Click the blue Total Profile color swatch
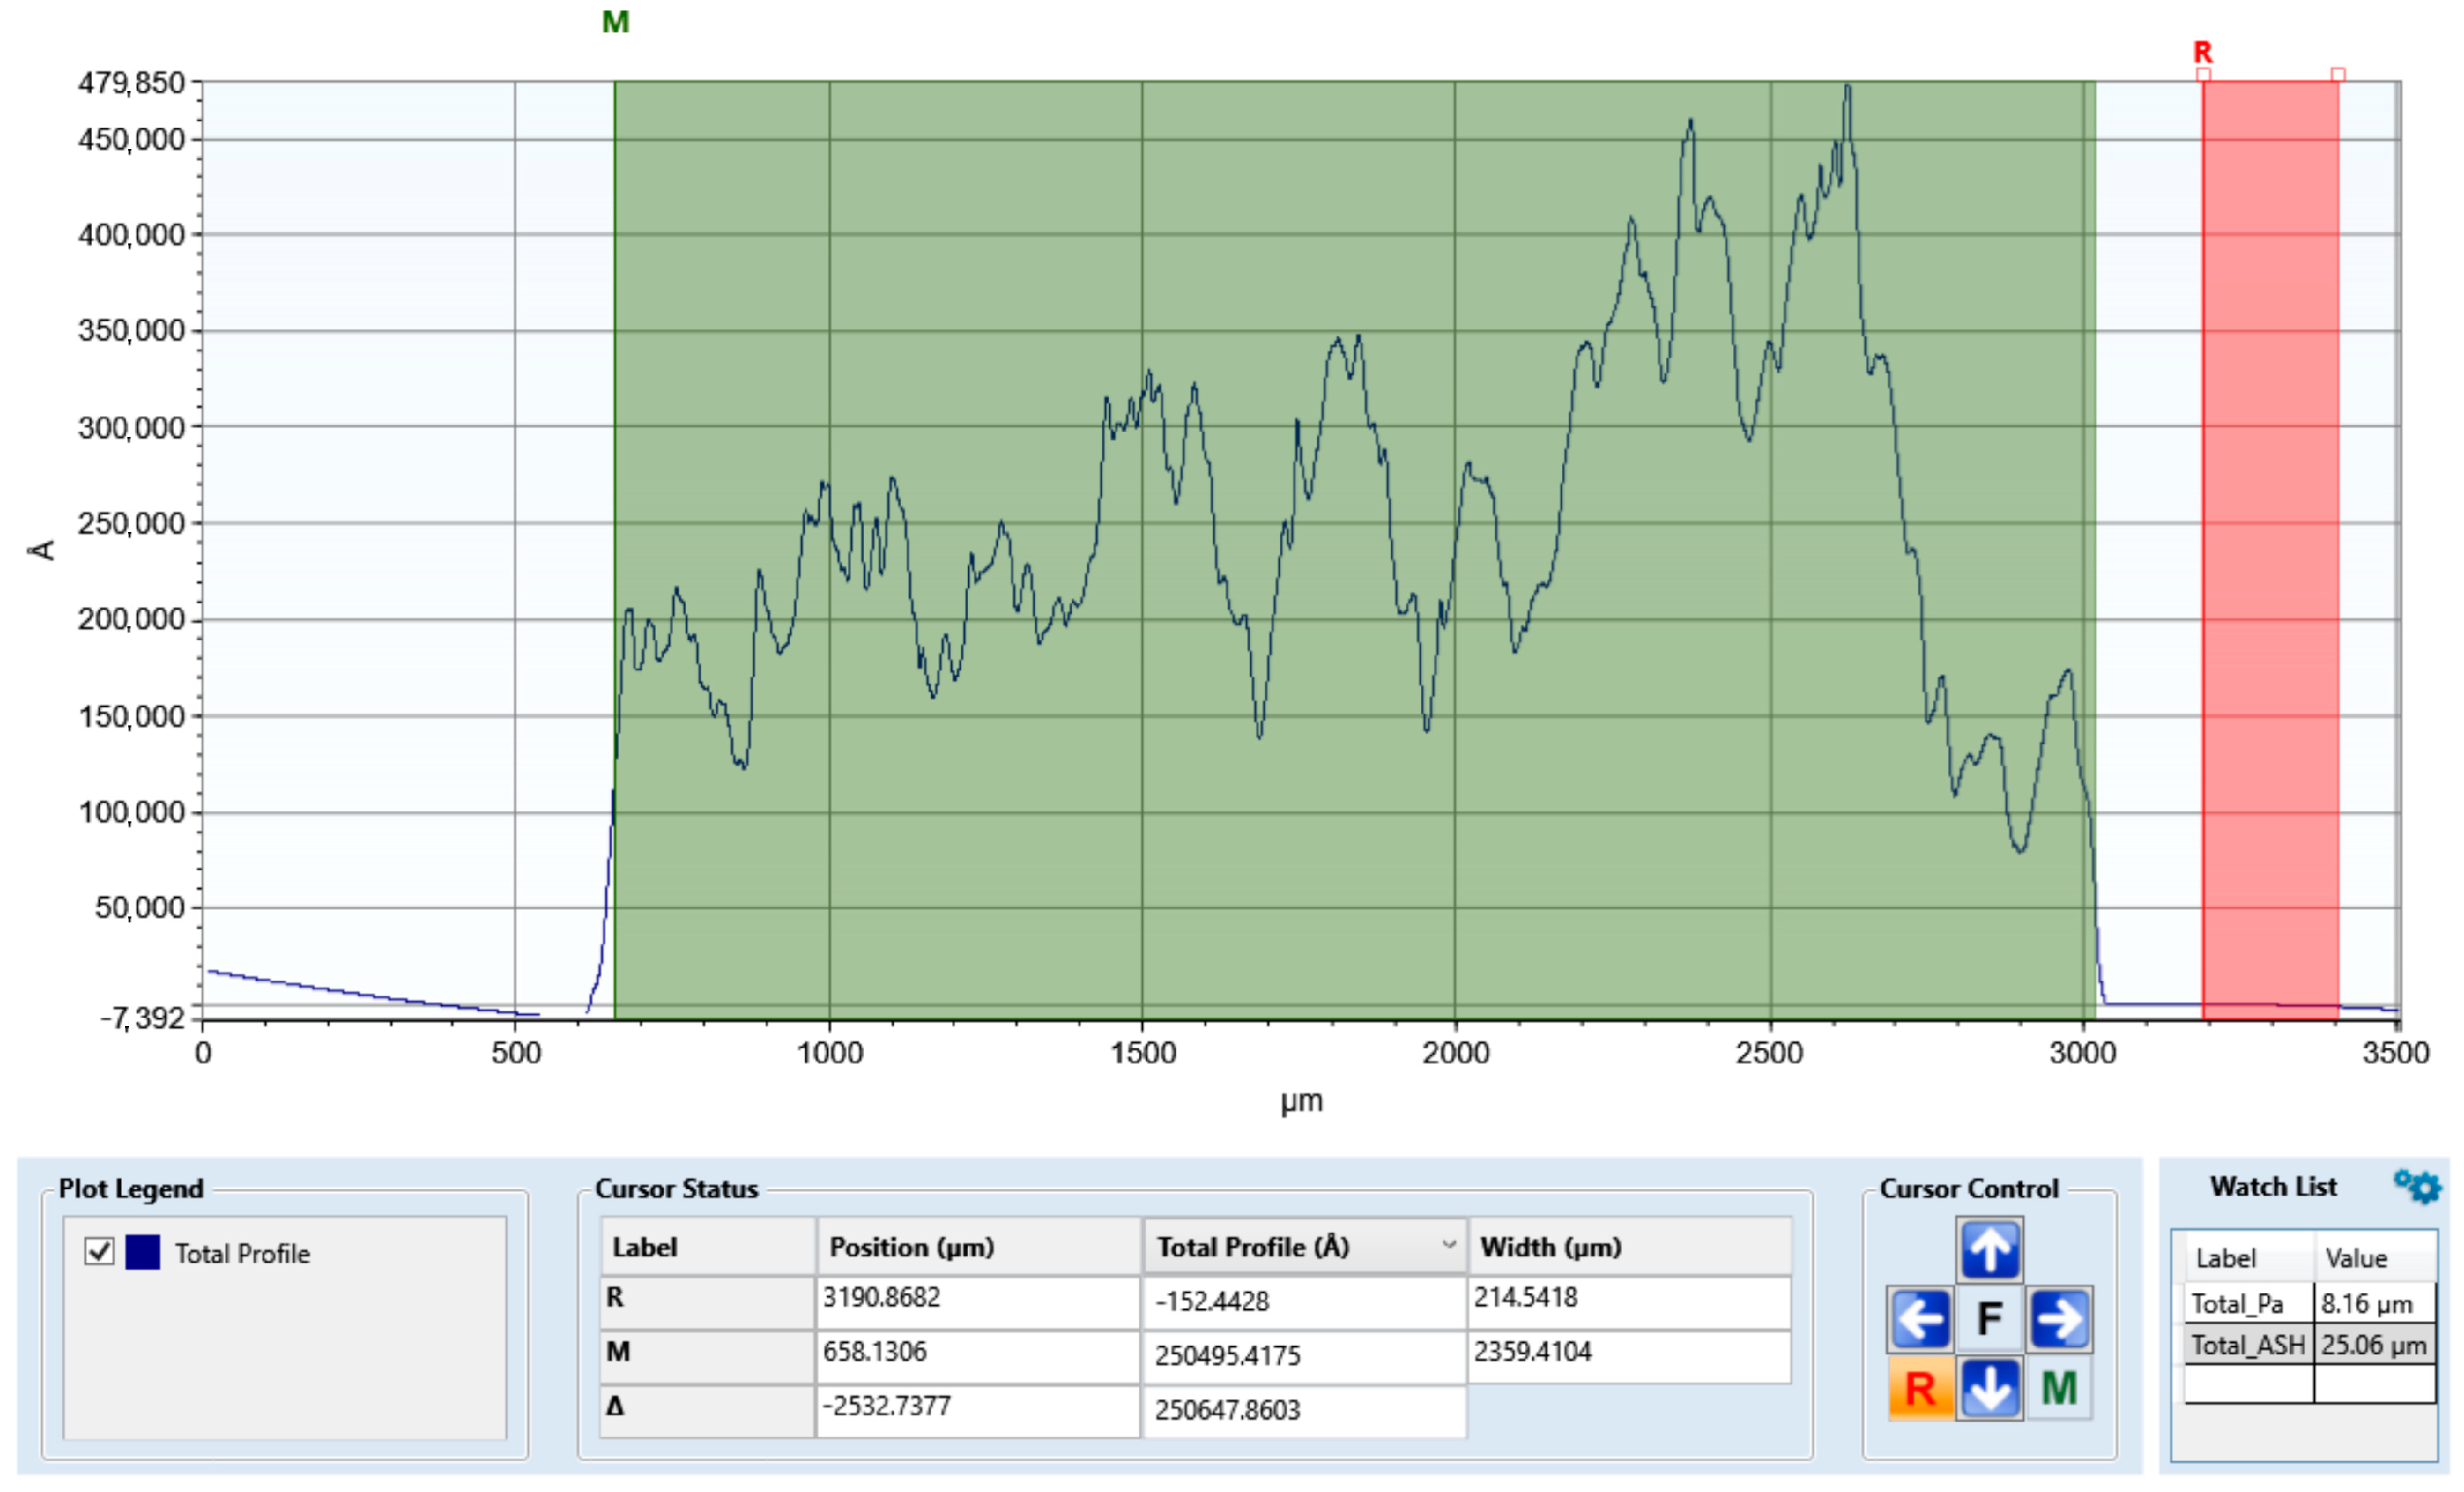The height and width of the screenshot is (1492, 2464). pos(142,1252)
